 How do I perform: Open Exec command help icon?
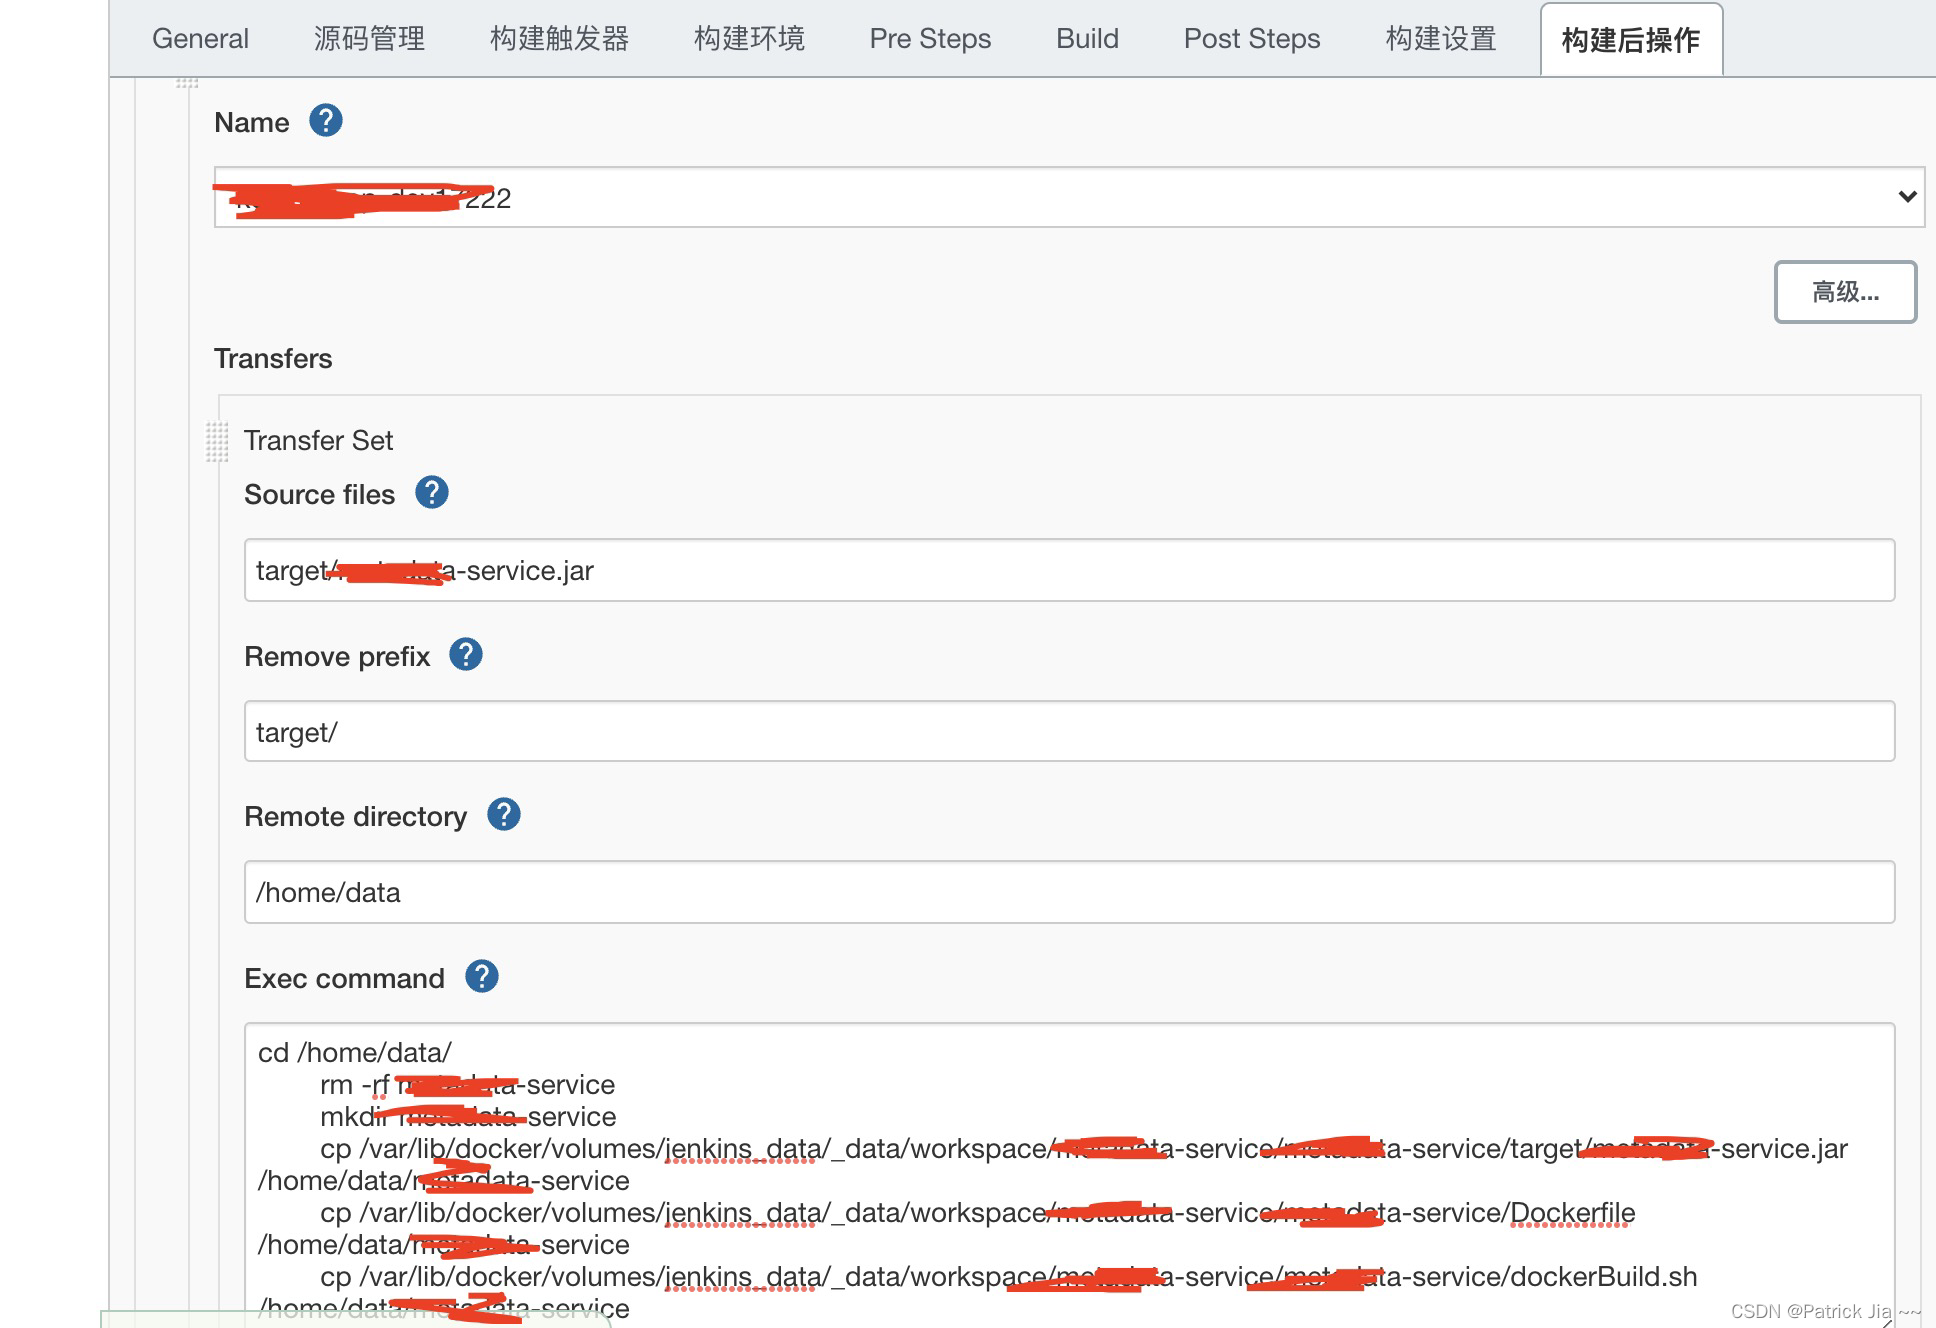[x=481, y=977]
